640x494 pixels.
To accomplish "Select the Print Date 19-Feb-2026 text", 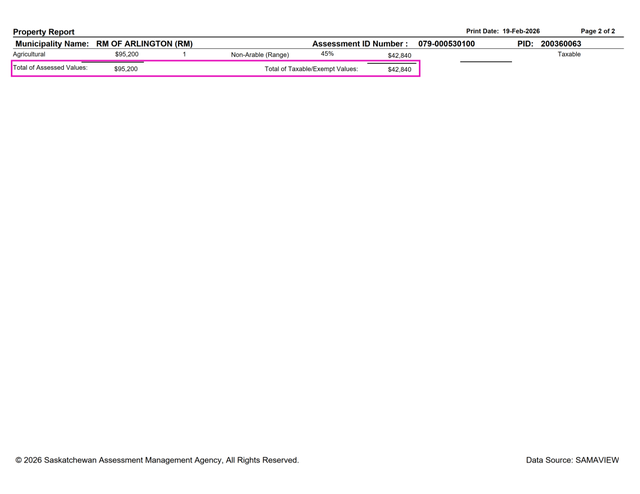I will (x=502, y=31).
